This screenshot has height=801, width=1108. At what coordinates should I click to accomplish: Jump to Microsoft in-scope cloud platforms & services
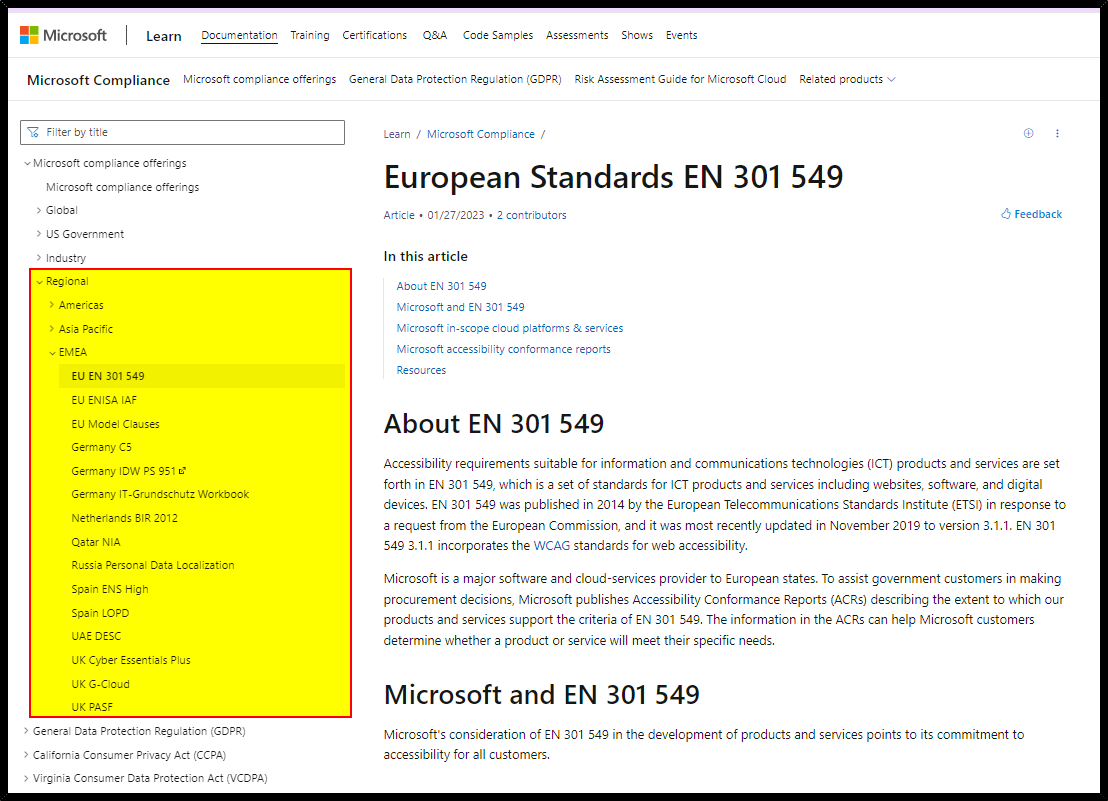pyautogui.click(x=509, y=328)
